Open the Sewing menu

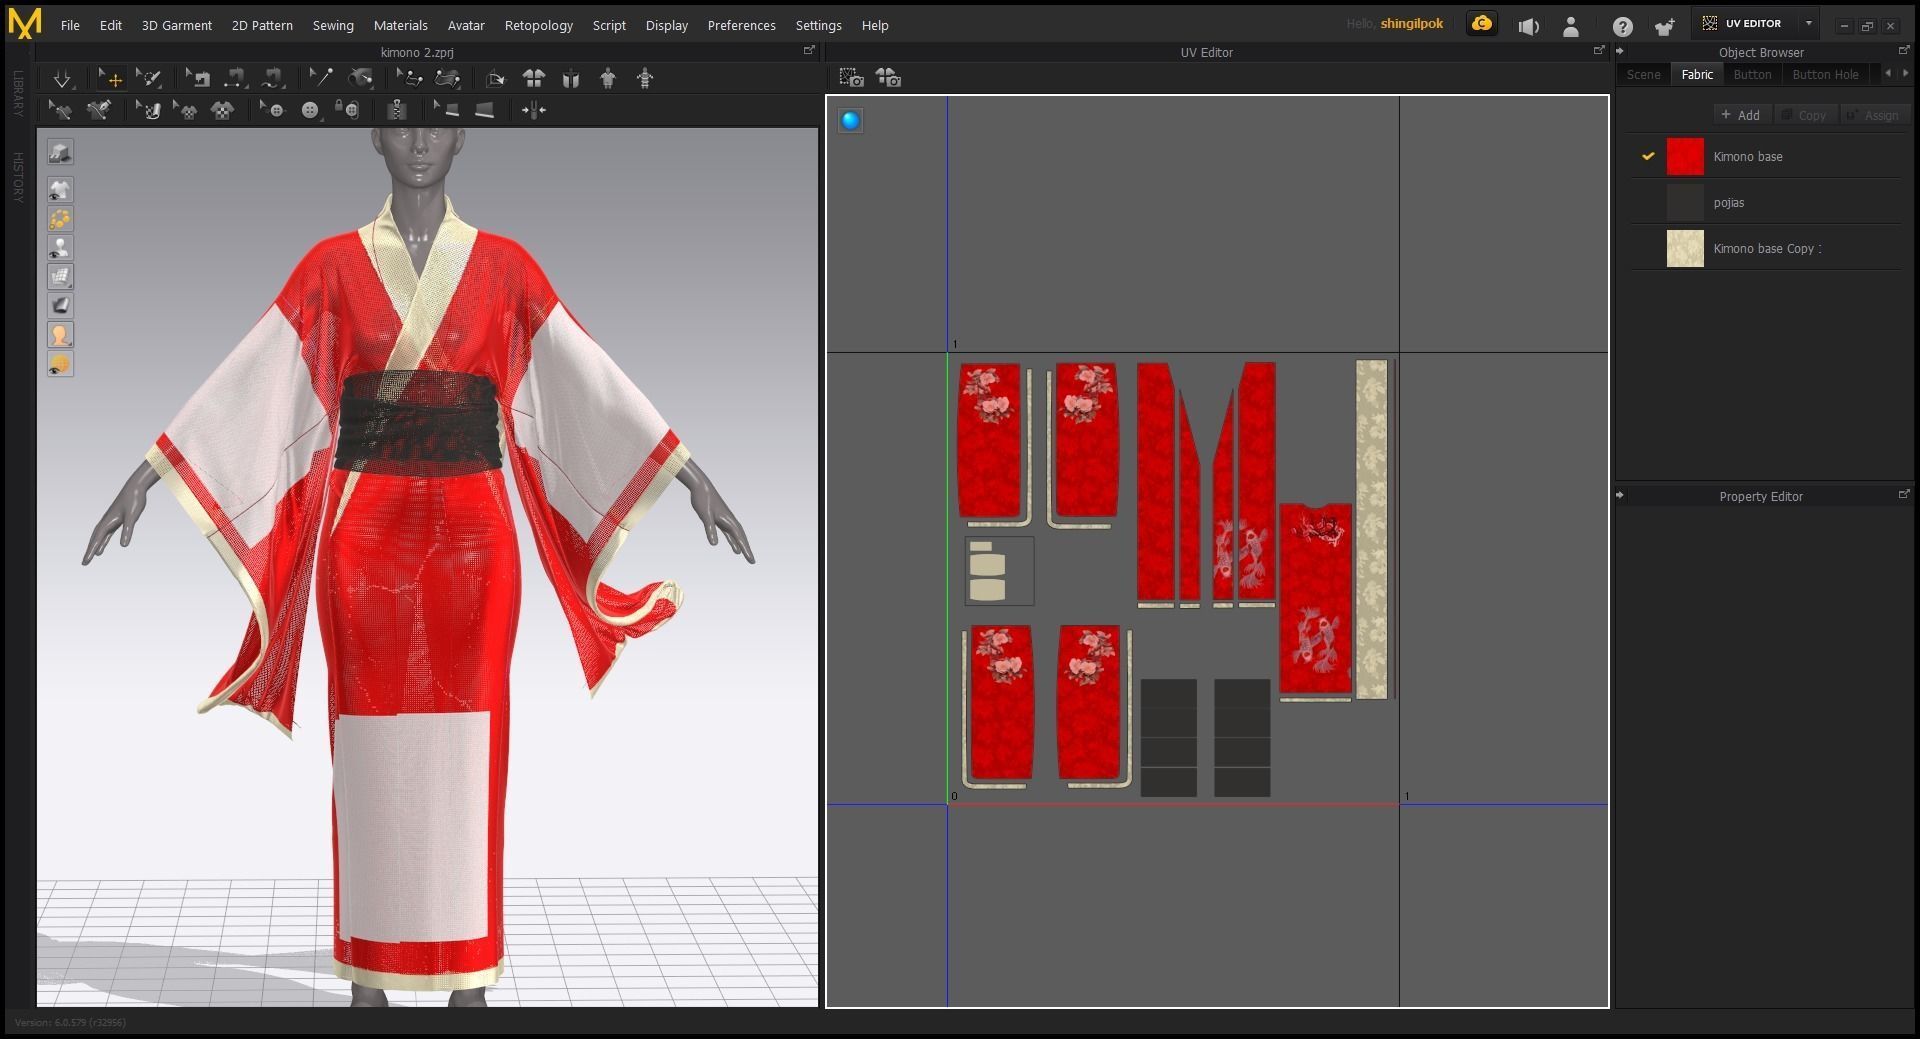point(333,25)
